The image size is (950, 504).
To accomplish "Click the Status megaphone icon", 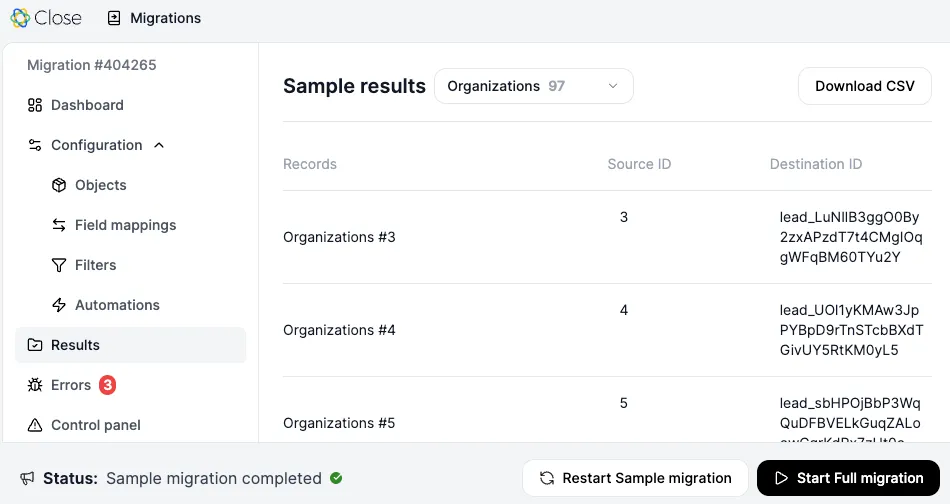I will 27,479.
